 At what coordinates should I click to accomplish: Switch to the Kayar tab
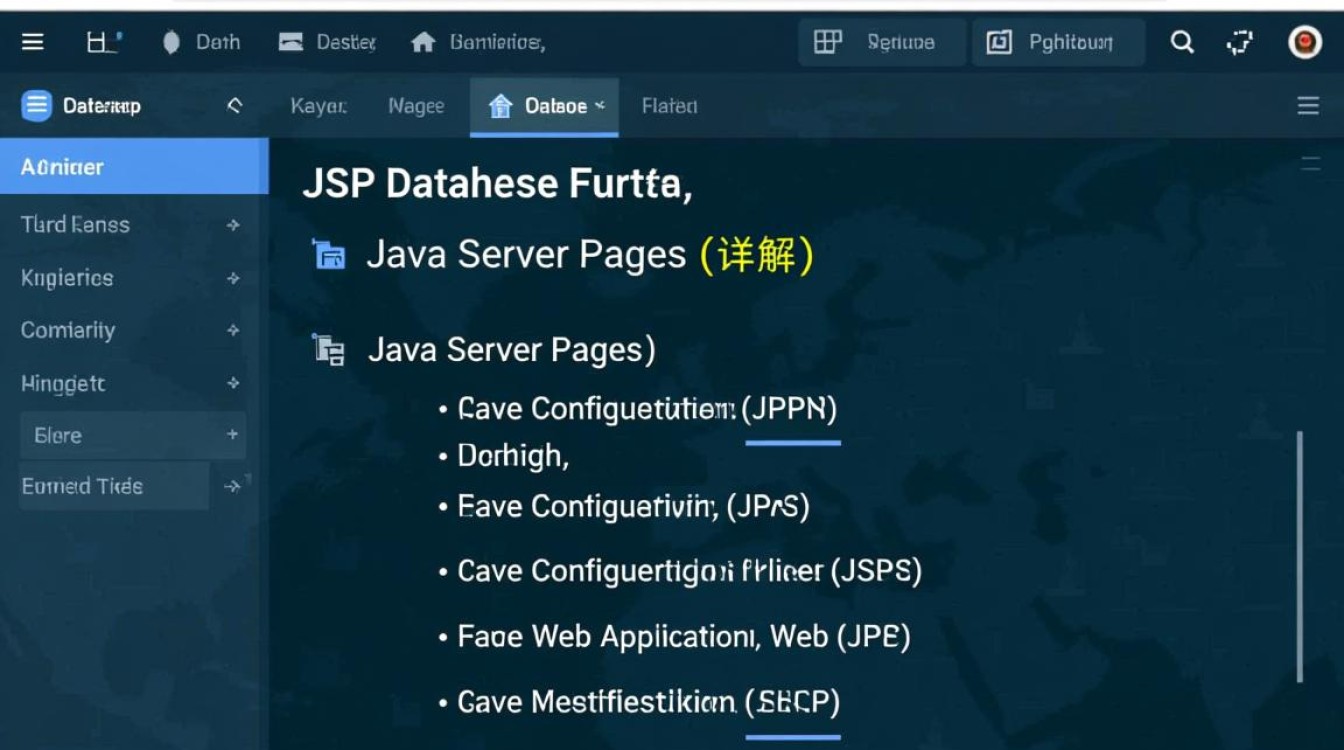(318, 106)
